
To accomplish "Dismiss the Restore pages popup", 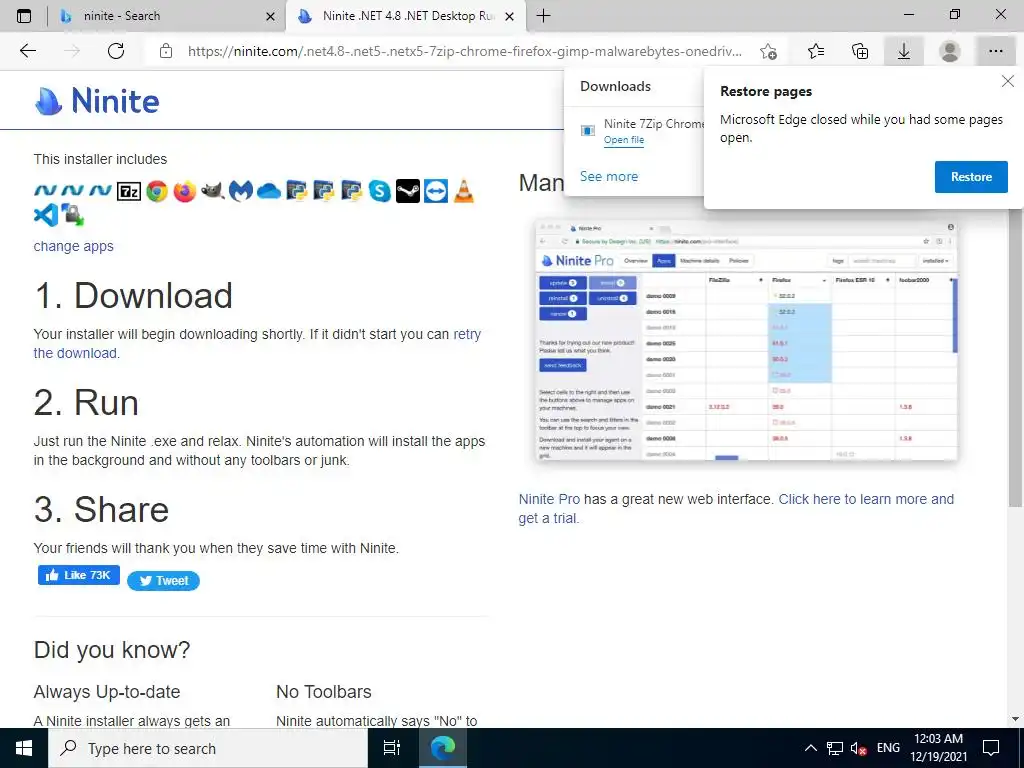I will (x=1008, y=81).
